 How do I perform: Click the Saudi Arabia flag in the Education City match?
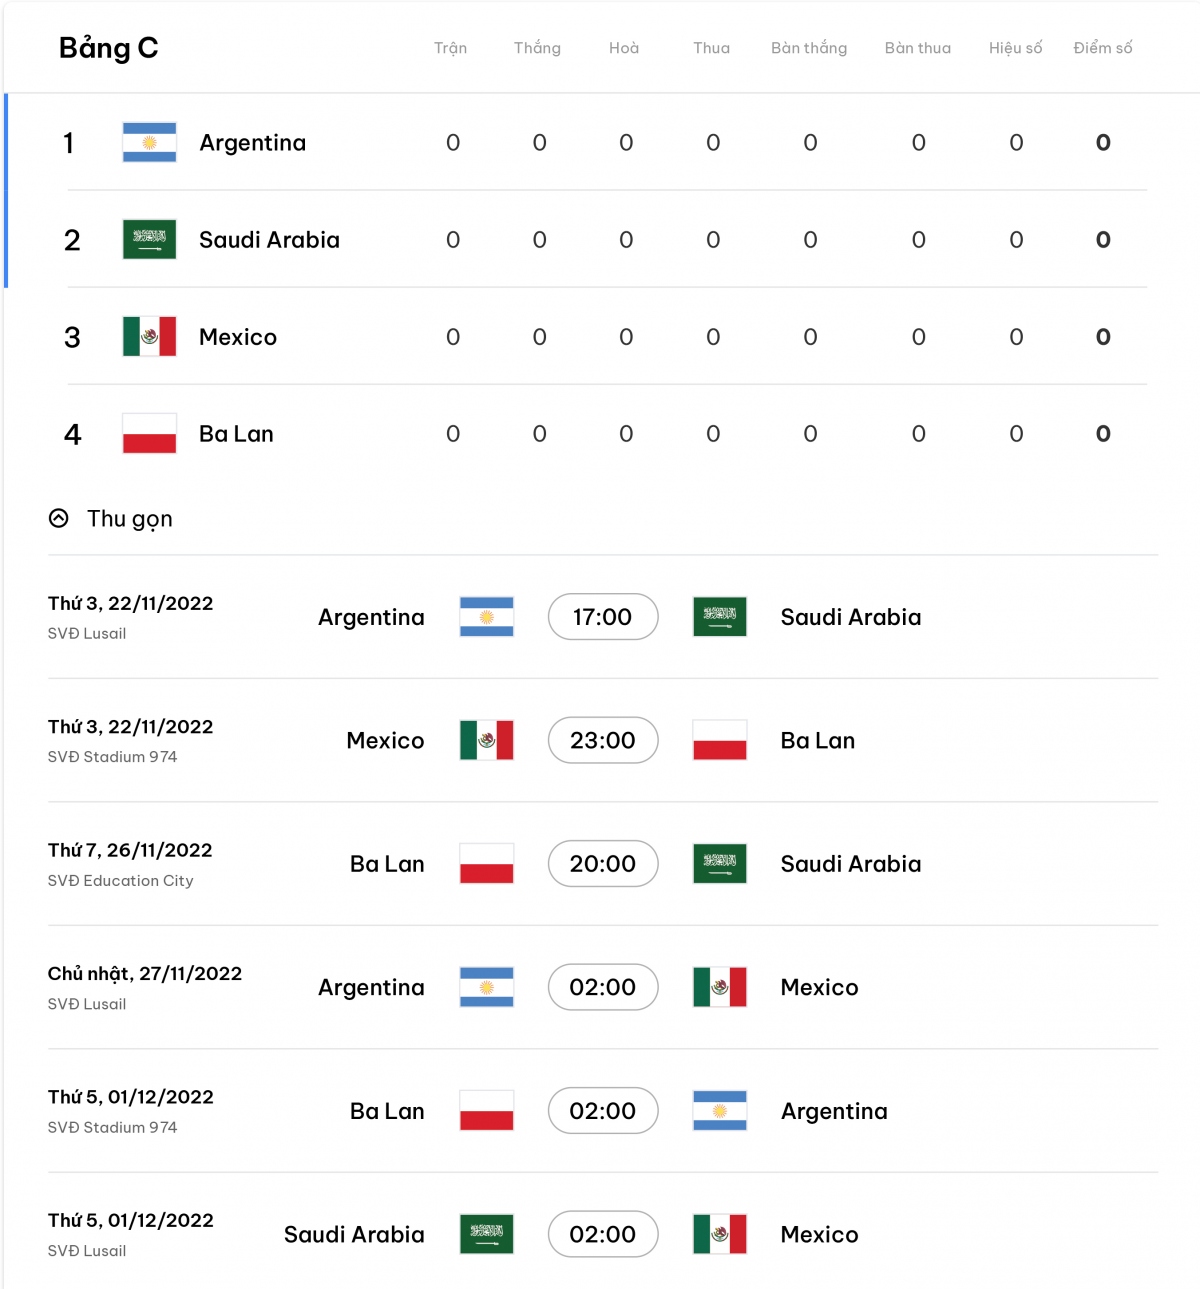tap(720, 864)
